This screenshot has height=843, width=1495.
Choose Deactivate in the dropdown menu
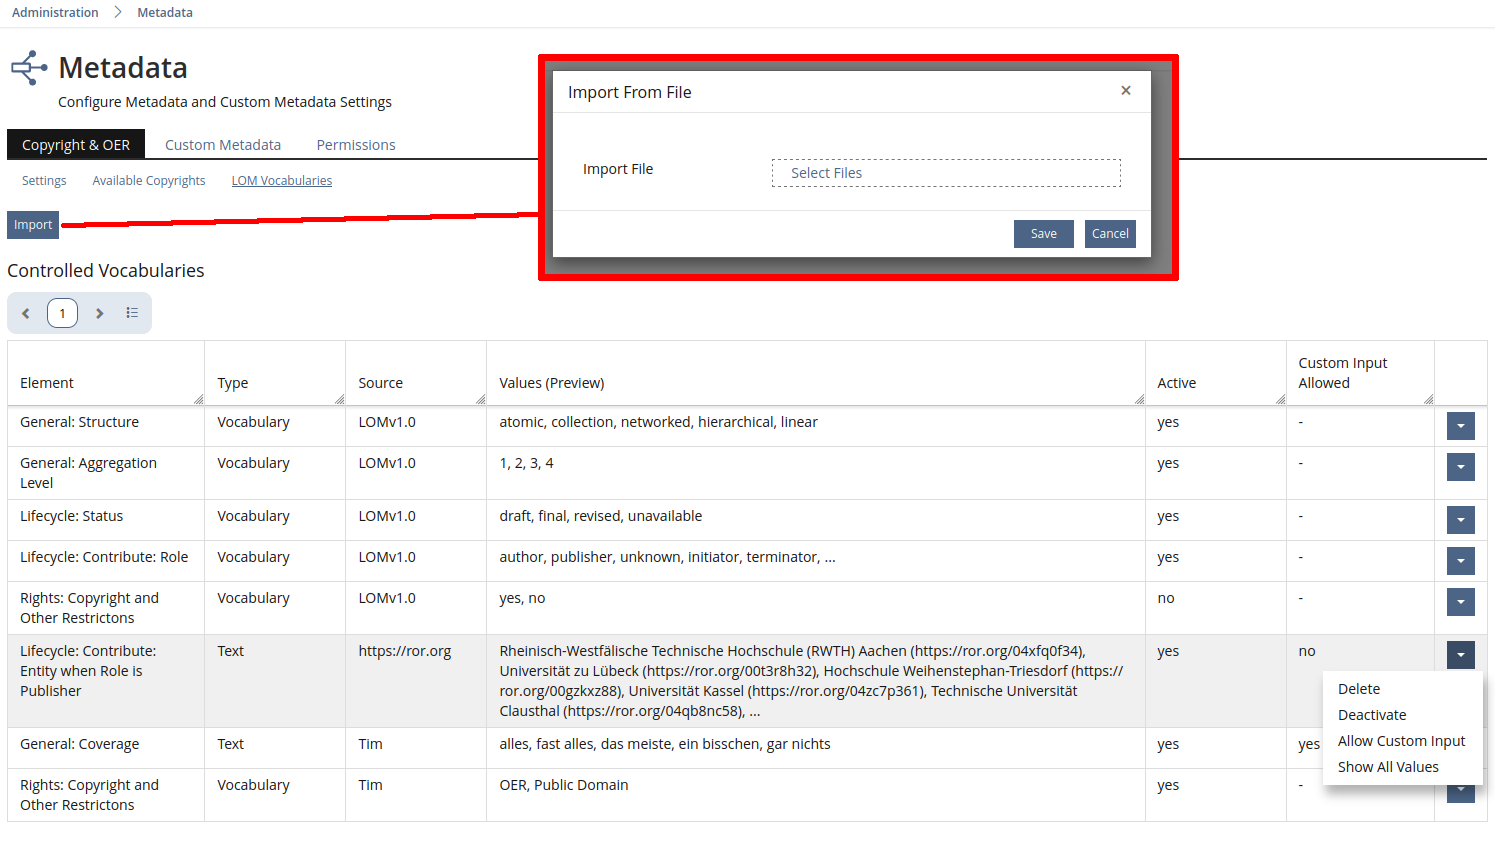coord(1371,715)
